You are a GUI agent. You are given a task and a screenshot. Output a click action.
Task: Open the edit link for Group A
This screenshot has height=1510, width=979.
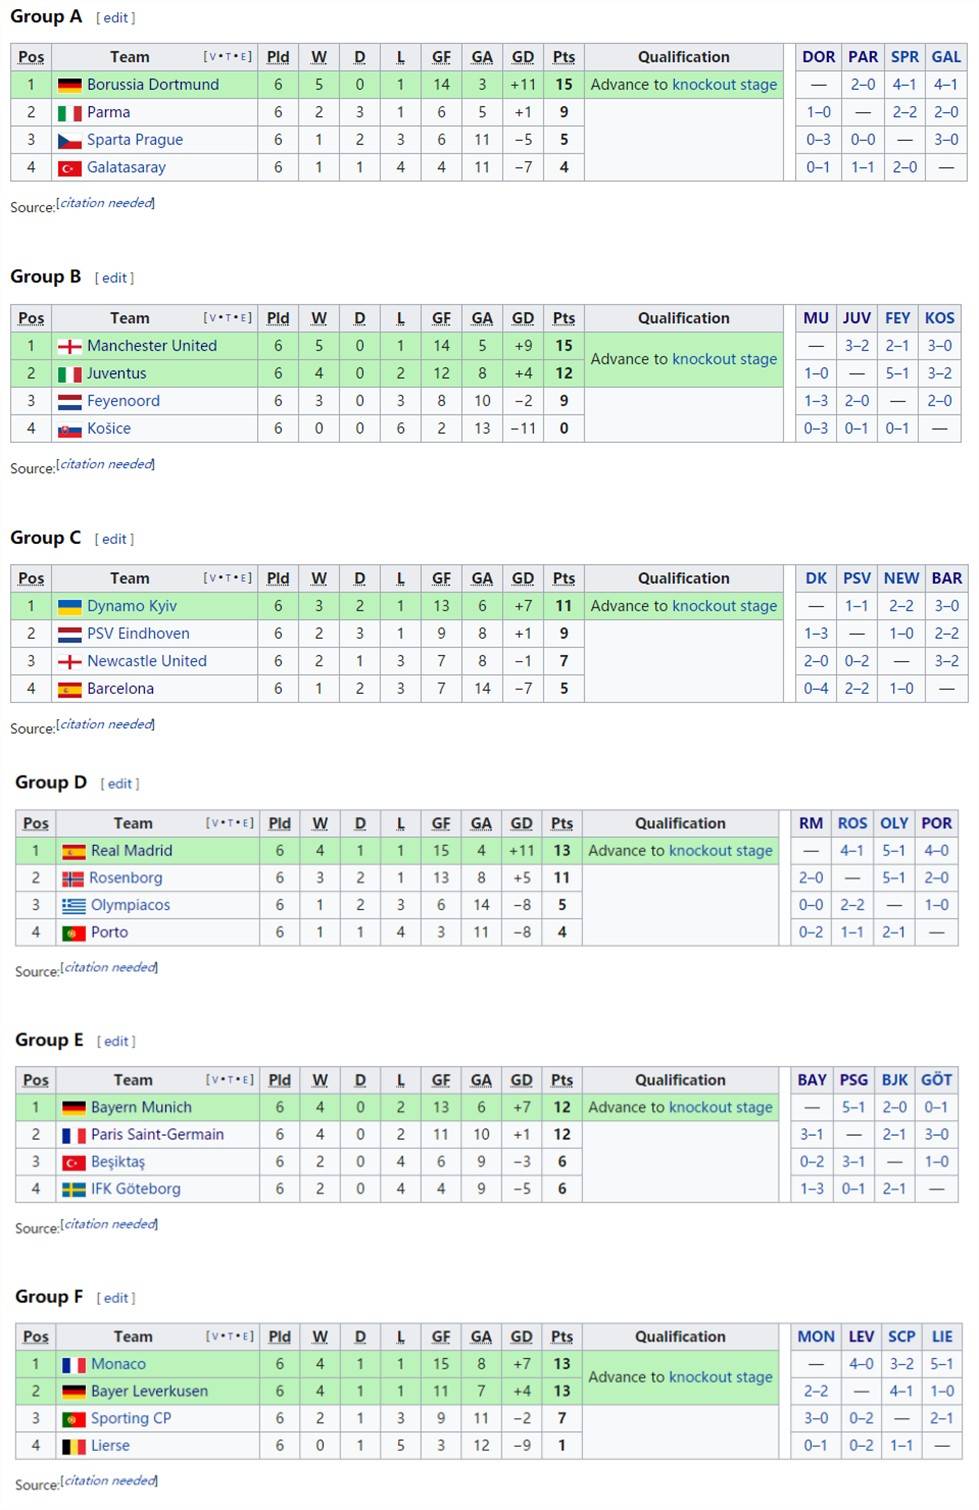click(116, 18)
